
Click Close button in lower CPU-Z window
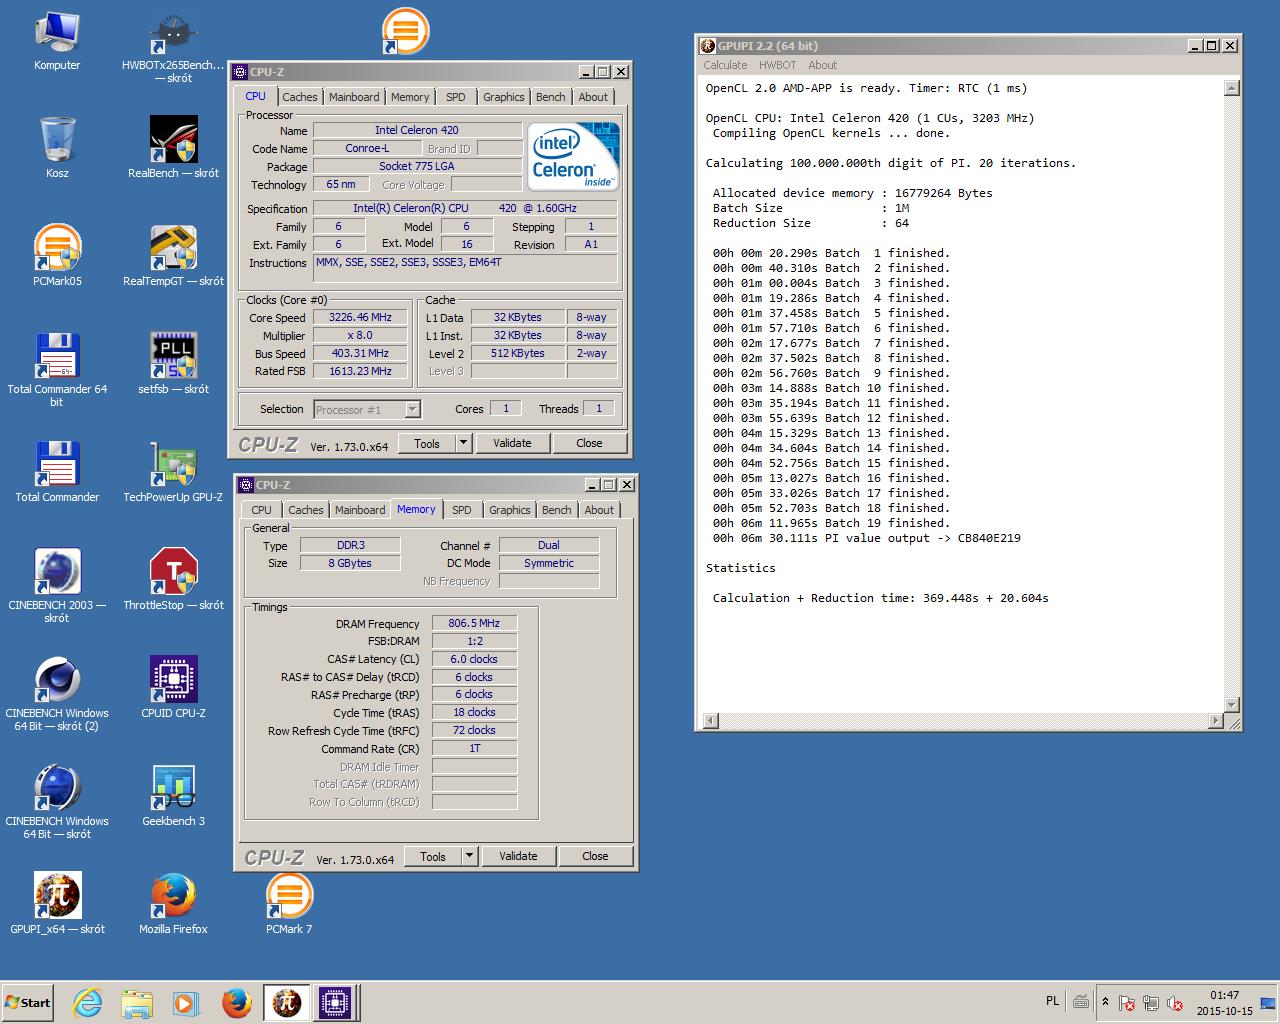pos(595,856)
